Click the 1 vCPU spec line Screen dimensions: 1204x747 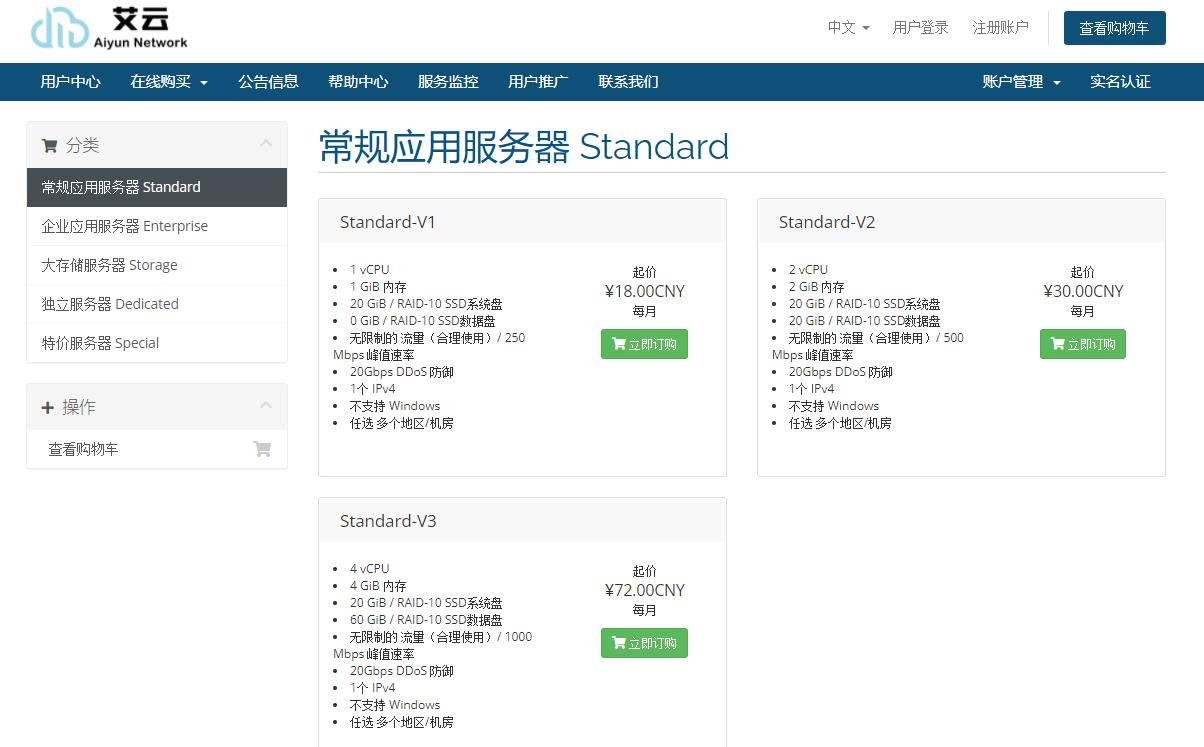(x=369, y=270)
